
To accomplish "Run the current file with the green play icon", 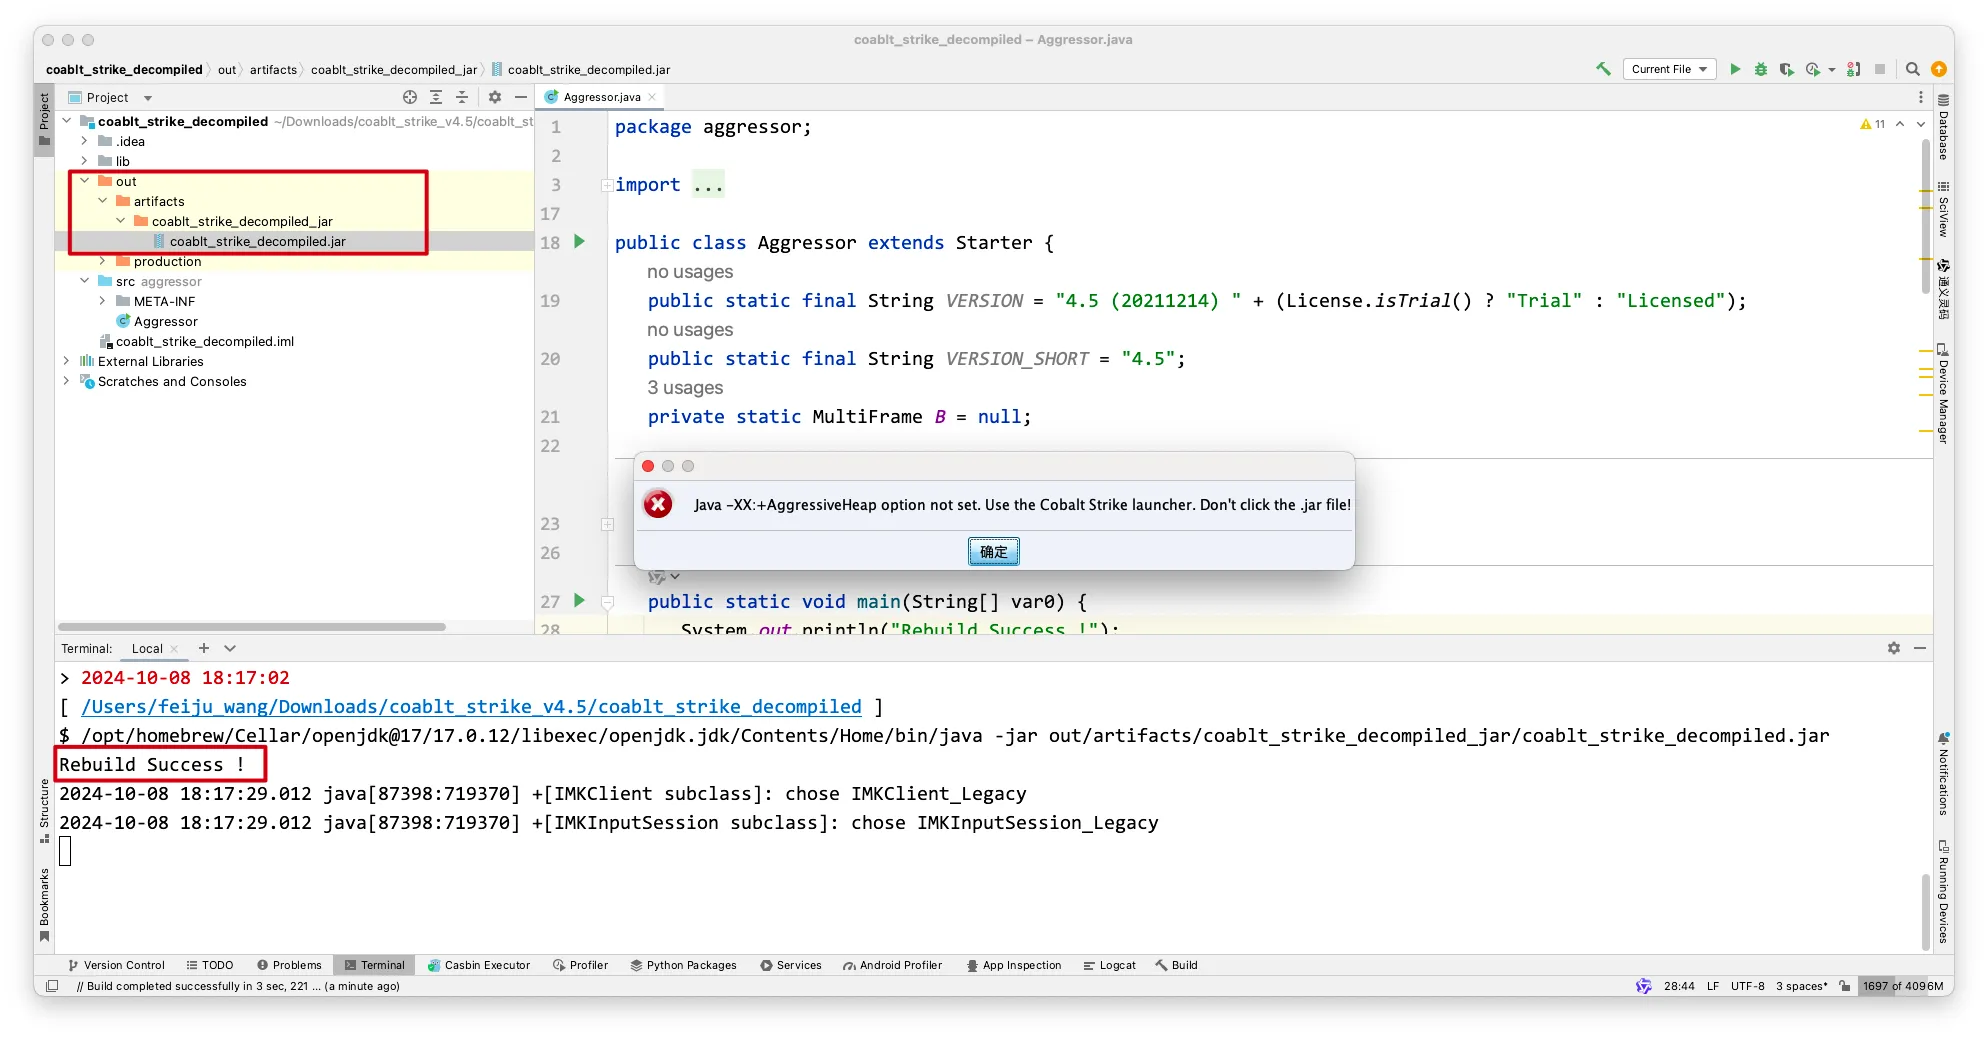I will 1735,69.
